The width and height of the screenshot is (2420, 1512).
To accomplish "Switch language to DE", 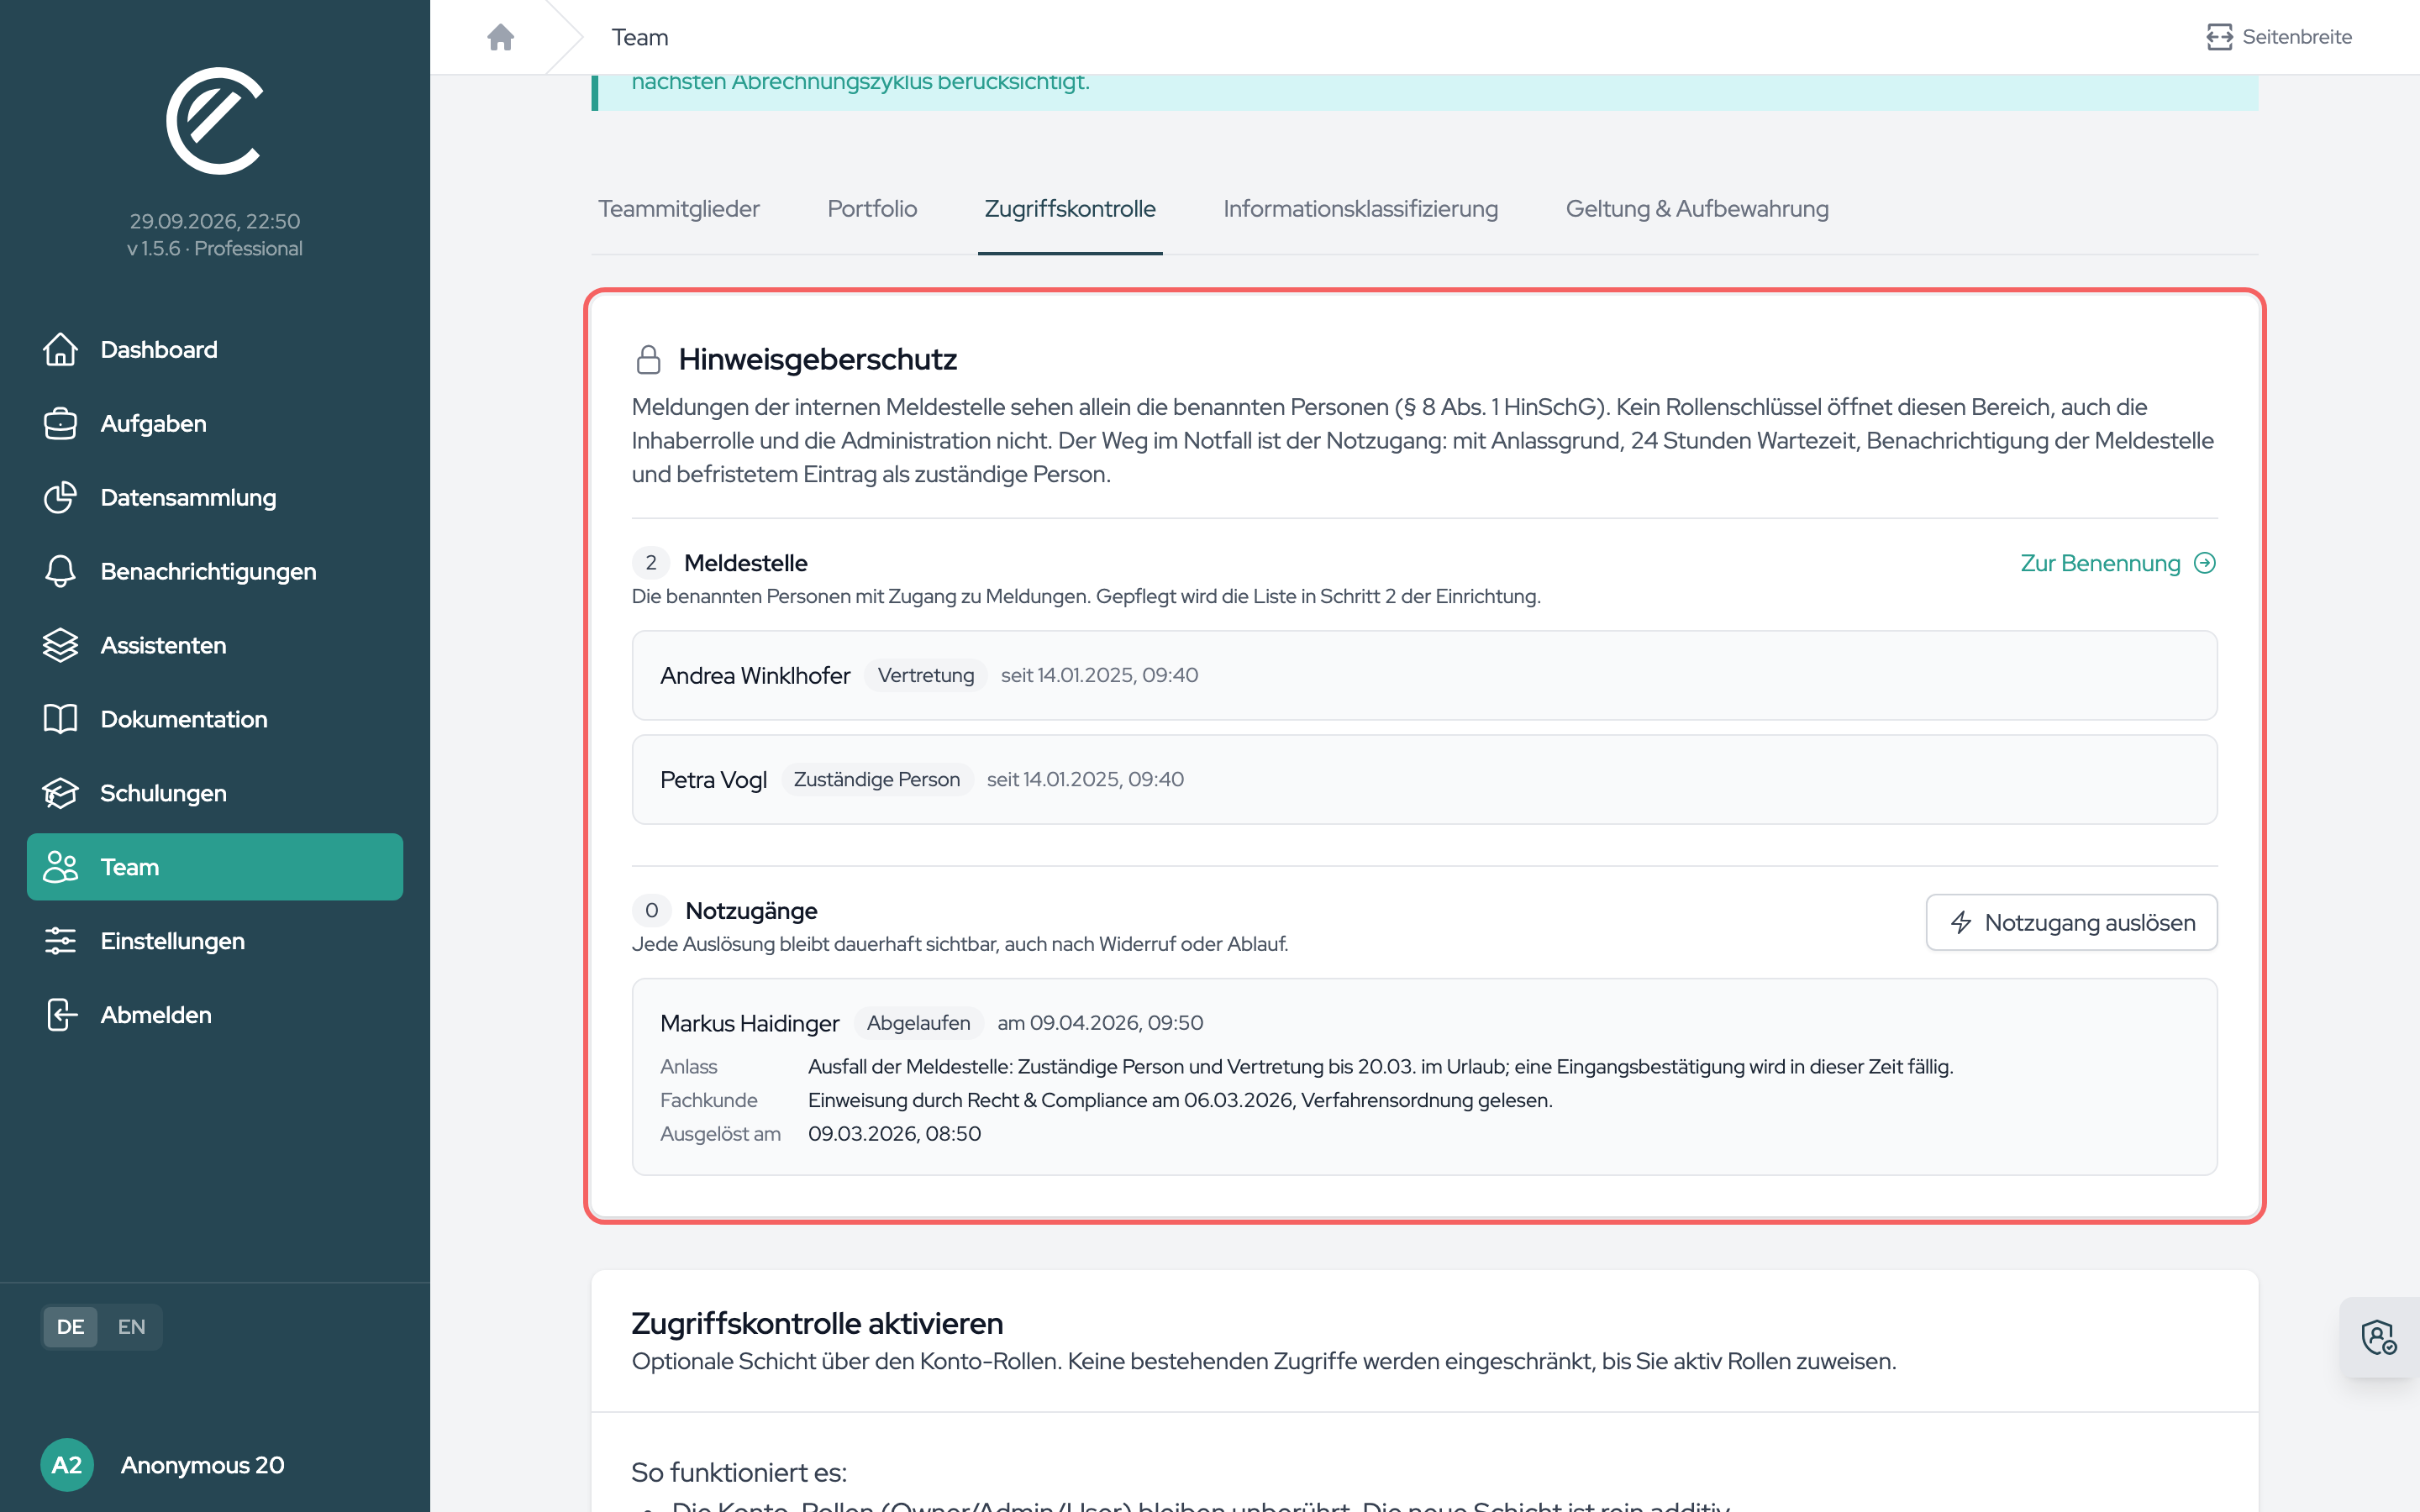I will point(70,1327).
